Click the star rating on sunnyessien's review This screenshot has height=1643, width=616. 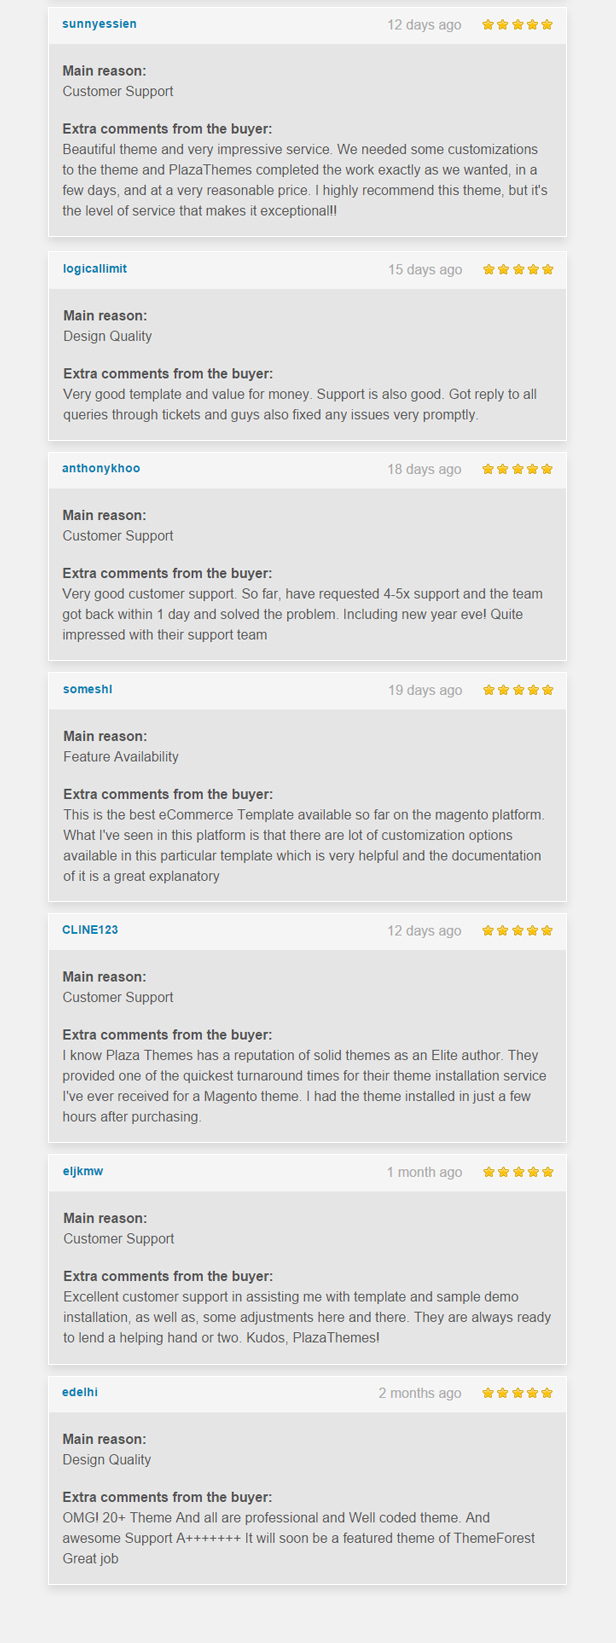click(518, 24)
